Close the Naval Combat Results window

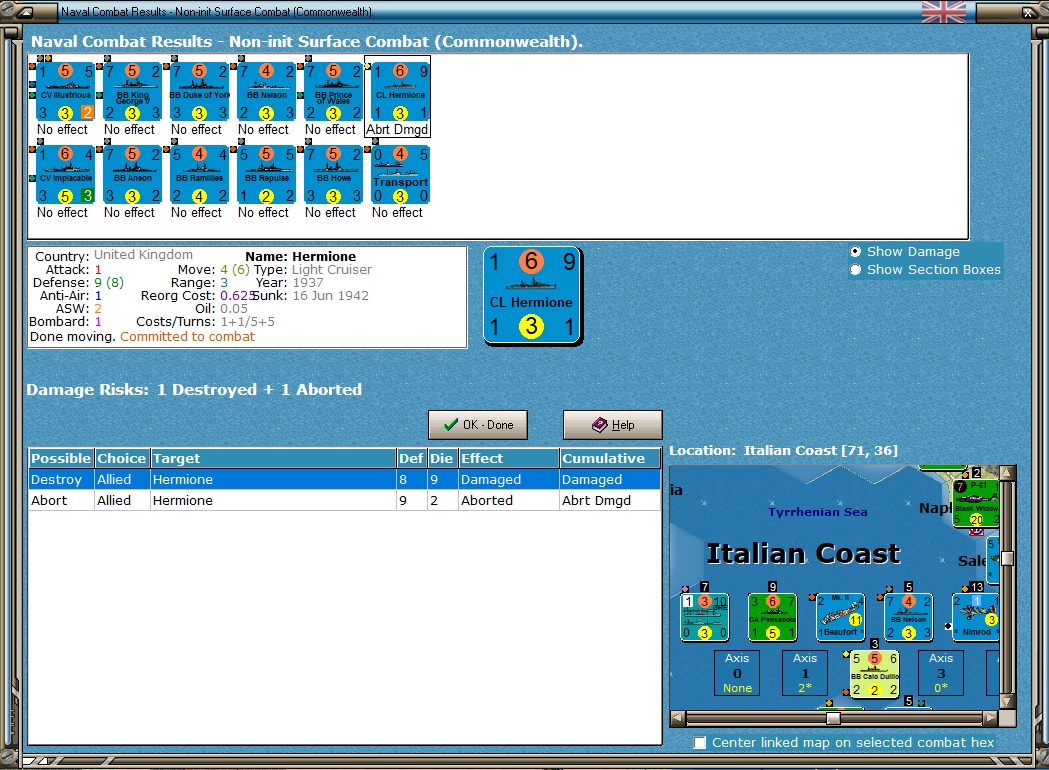click(x=1028, y=12)
